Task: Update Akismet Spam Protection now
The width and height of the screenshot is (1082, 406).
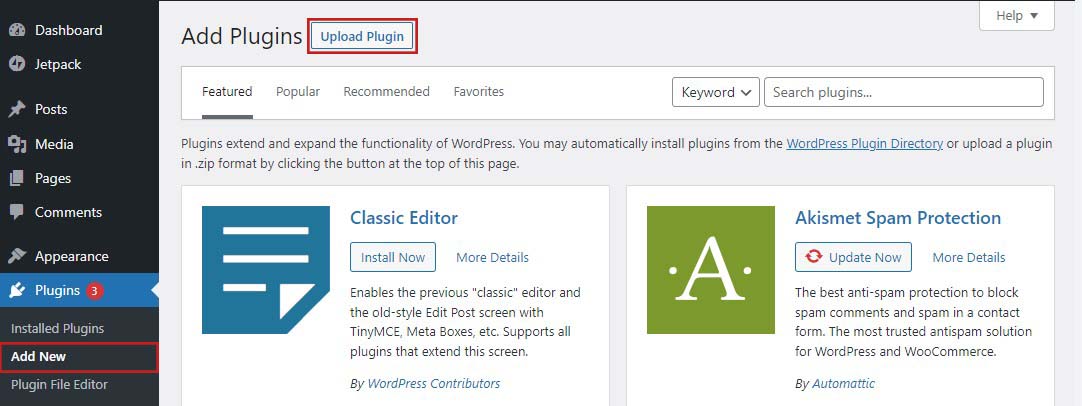Action: [853, 257]
